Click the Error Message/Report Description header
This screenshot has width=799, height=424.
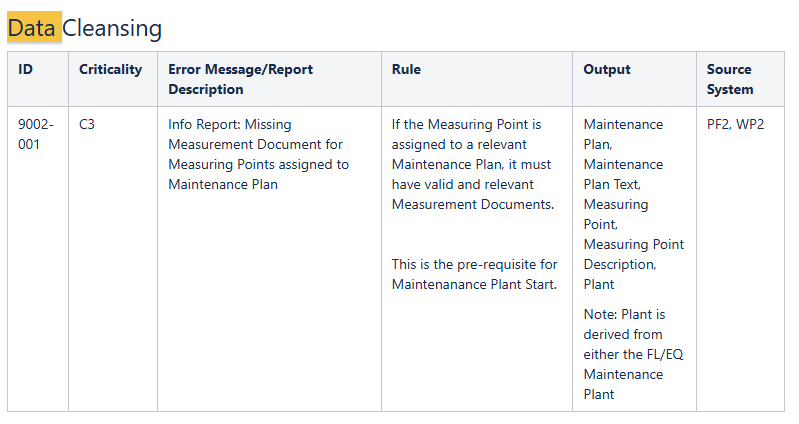click(x=240, y=79)
